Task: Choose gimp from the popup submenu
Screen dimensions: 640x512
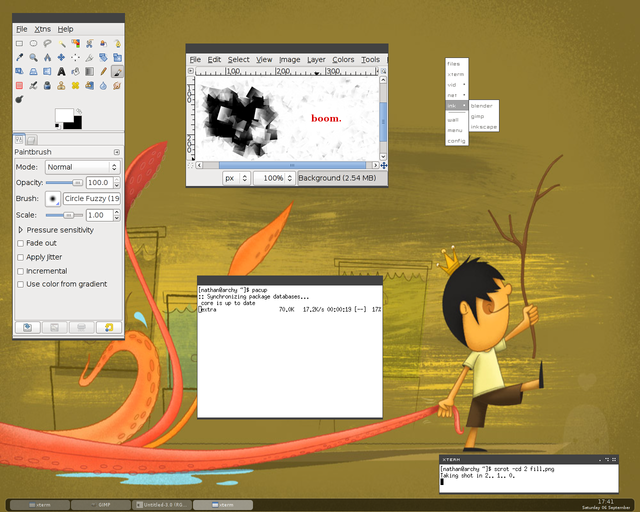Action: click(477, 116)
